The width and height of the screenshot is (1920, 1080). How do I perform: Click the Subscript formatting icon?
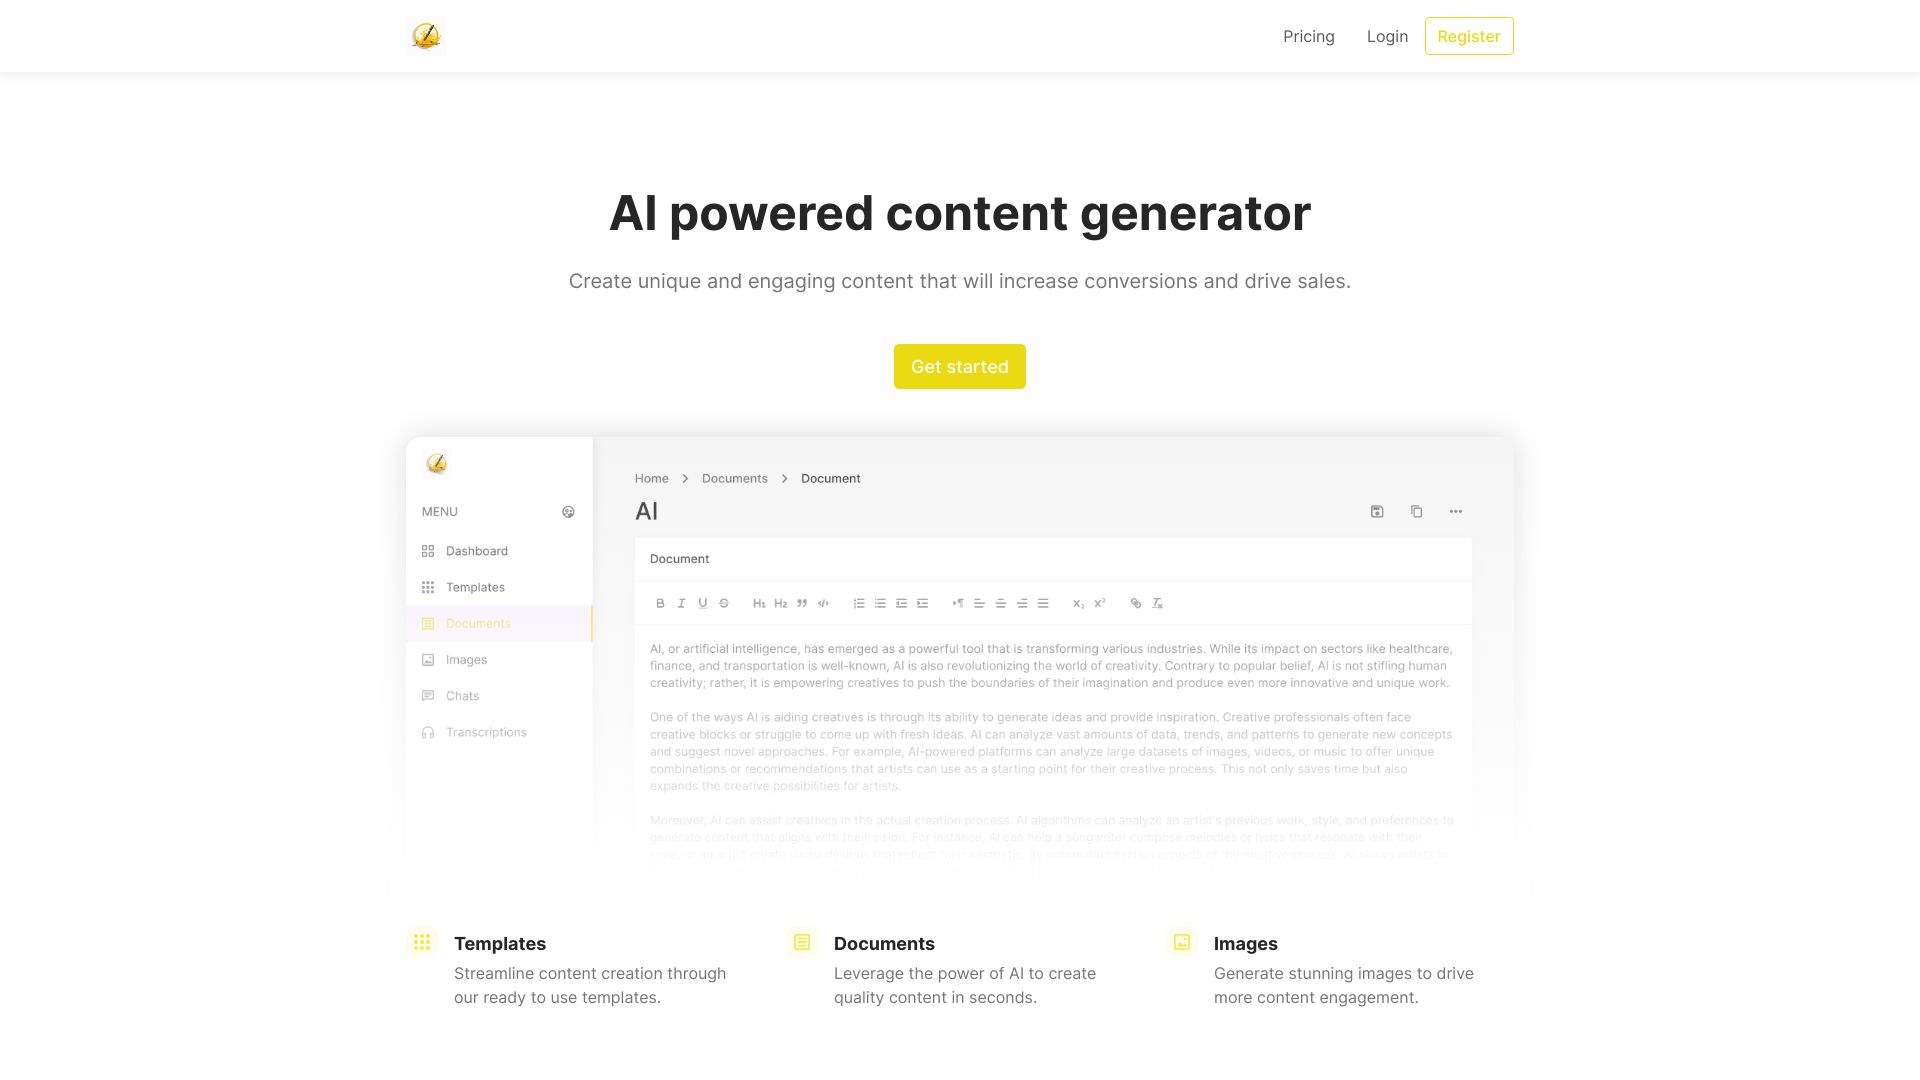(1077, 603)
